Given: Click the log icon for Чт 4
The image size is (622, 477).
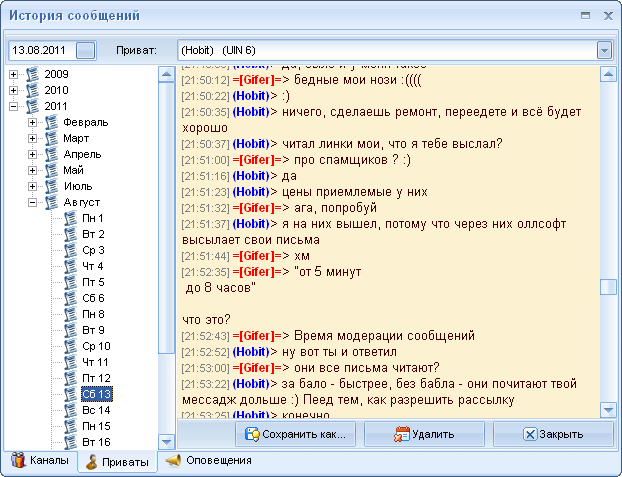Looking at the screenshot, I should 71,266.
